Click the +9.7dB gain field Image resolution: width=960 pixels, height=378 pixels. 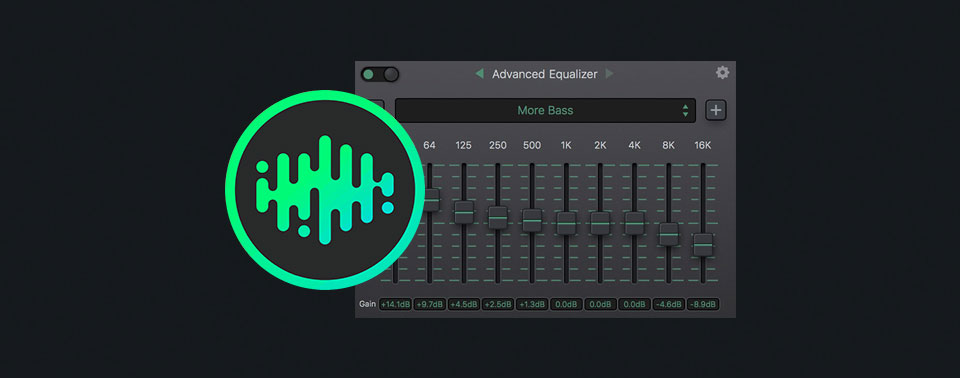click(x=429, y=304)
